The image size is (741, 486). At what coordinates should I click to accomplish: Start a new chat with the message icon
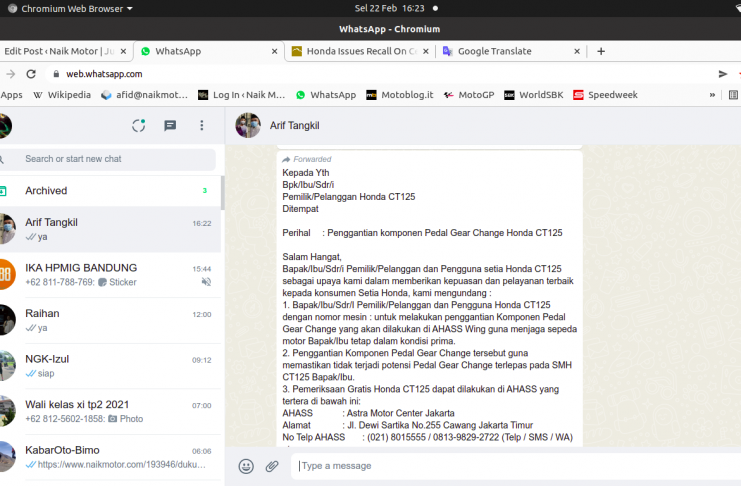coord(170,125)
